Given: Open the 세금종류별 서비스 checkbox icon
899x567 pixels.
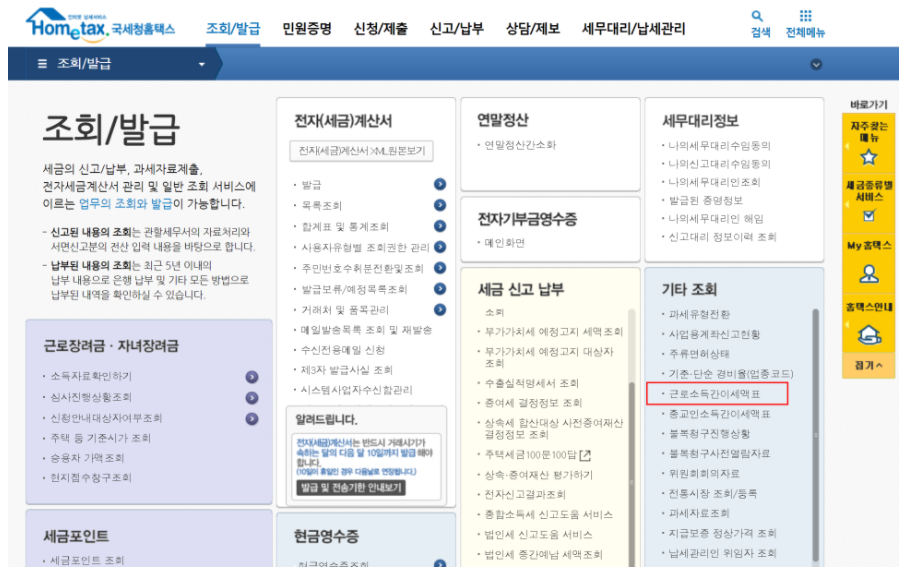Looking at the screenshot, I should coord(868,215).
